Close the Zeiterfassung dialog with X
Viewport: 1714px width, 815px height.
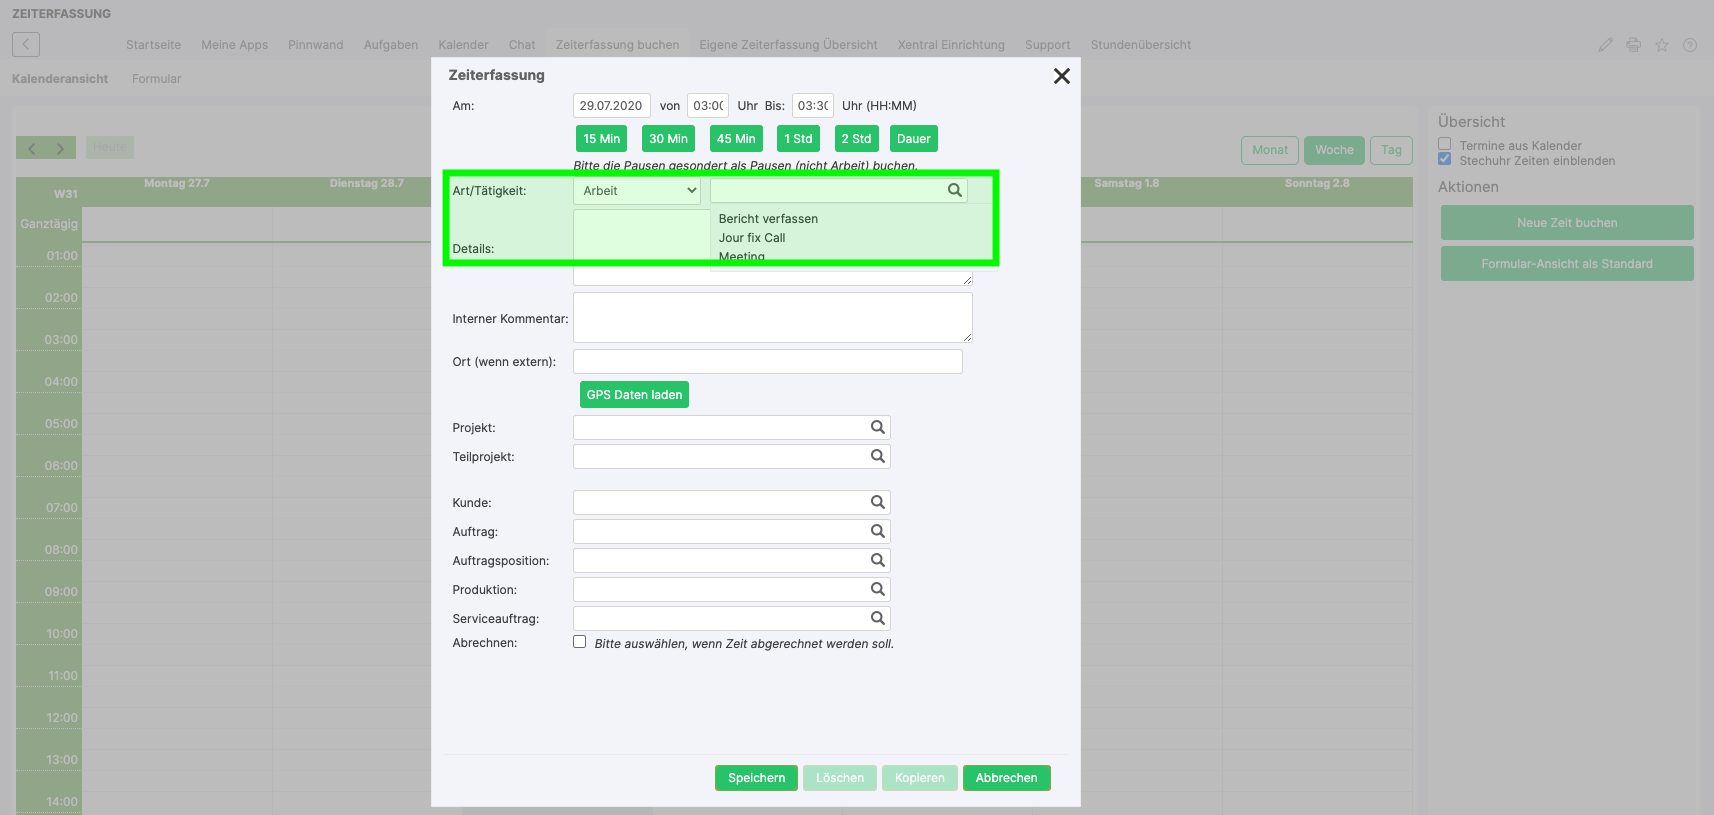1061,76
